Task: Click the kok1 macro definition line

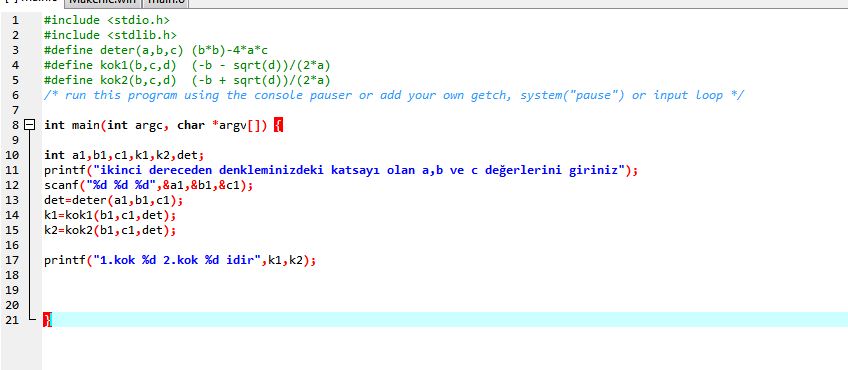Action: coord(187,65)
